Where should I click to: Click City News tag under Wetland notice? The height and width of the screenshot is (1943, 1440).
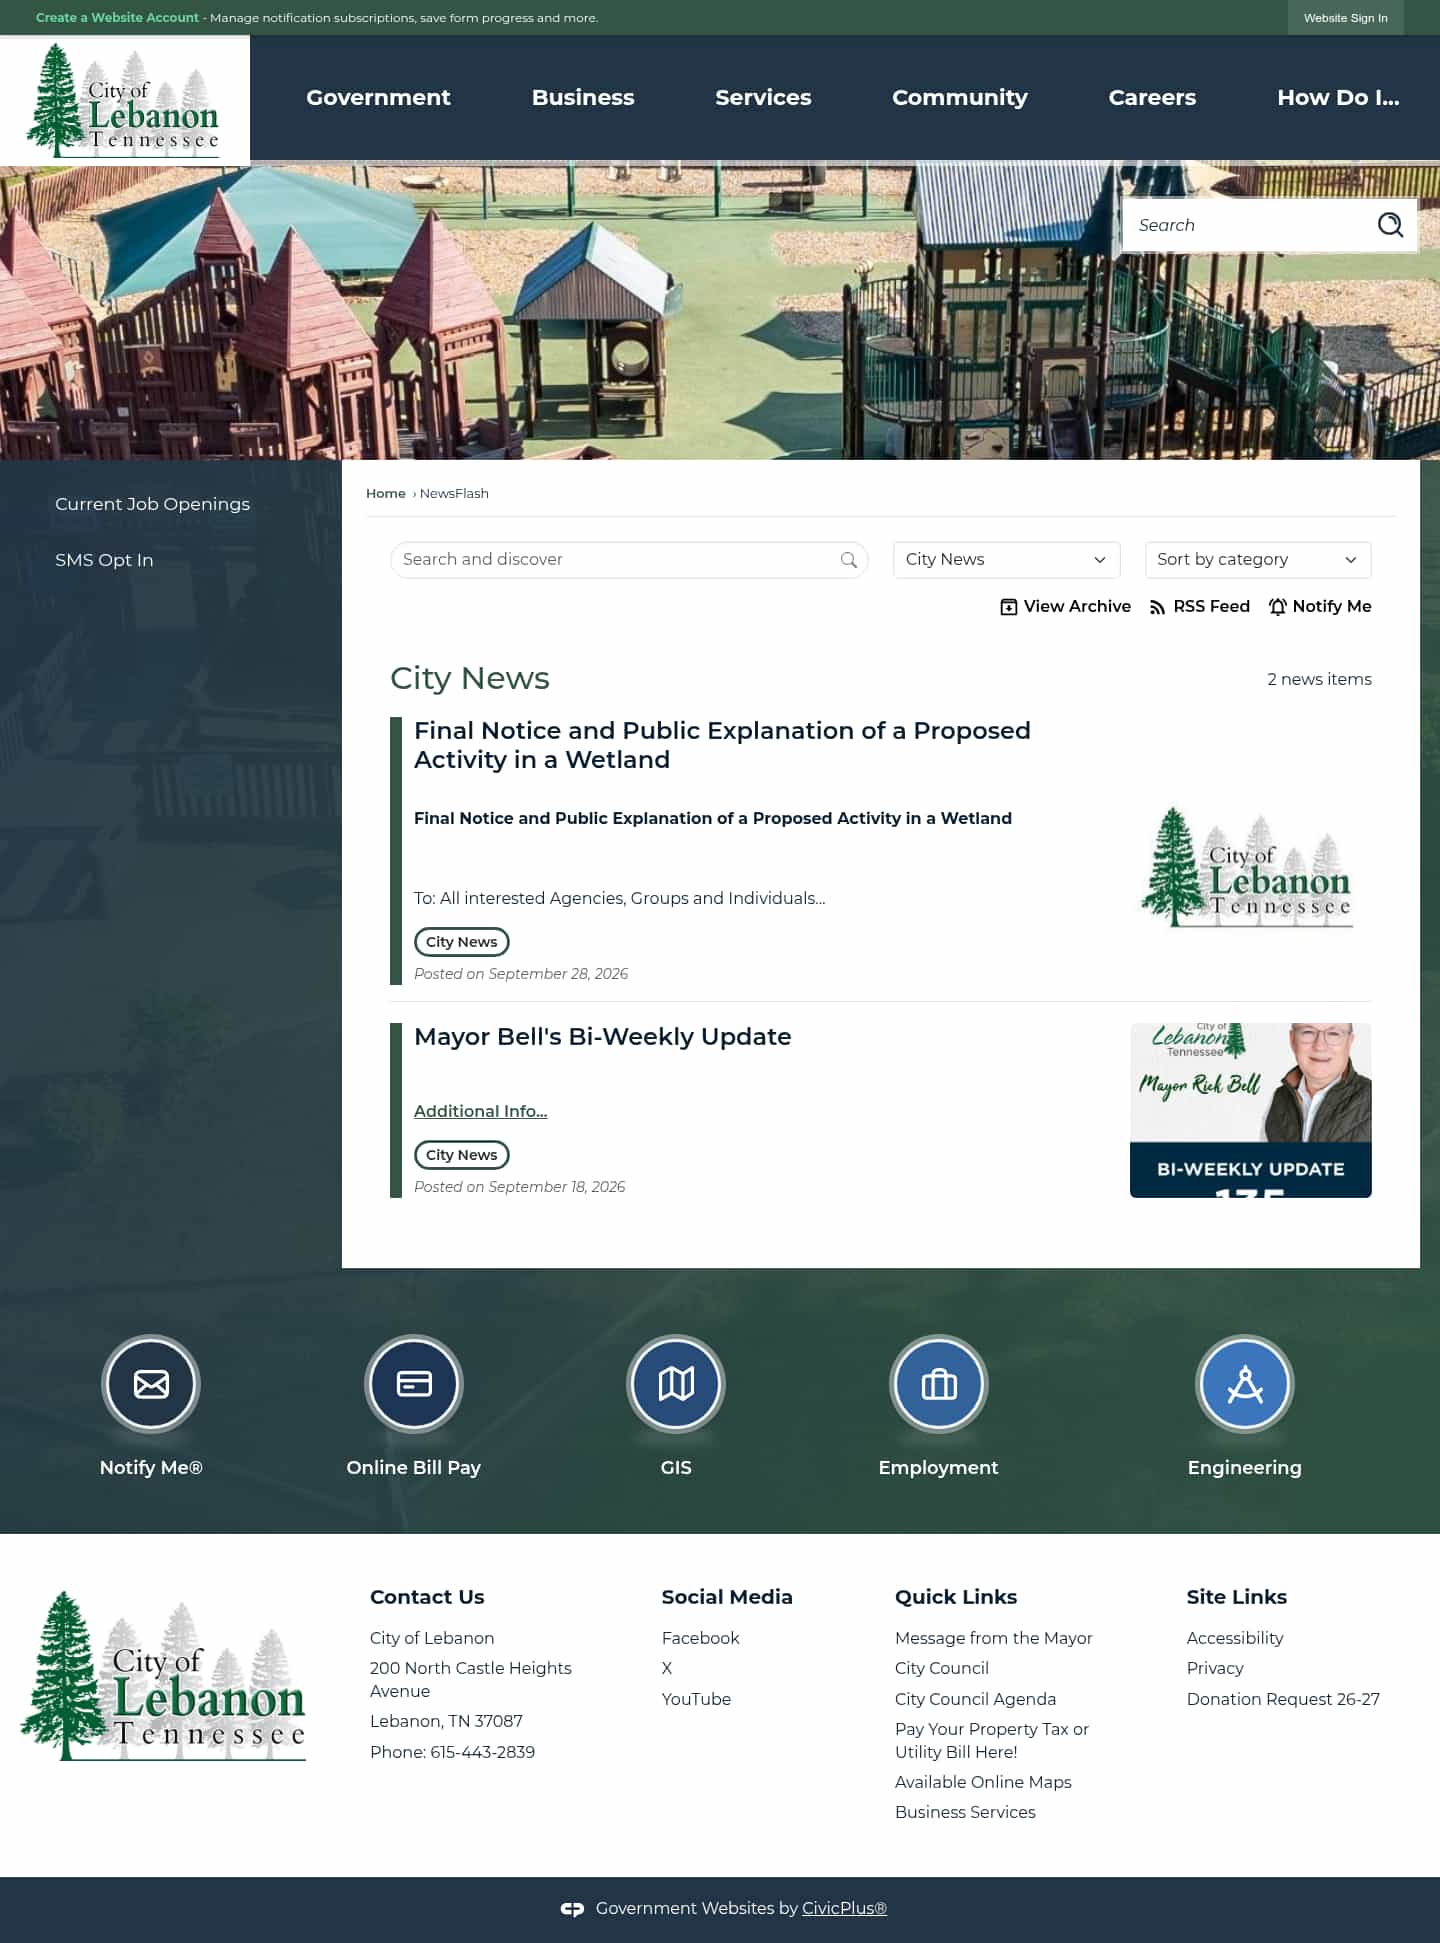pos(461,942)
